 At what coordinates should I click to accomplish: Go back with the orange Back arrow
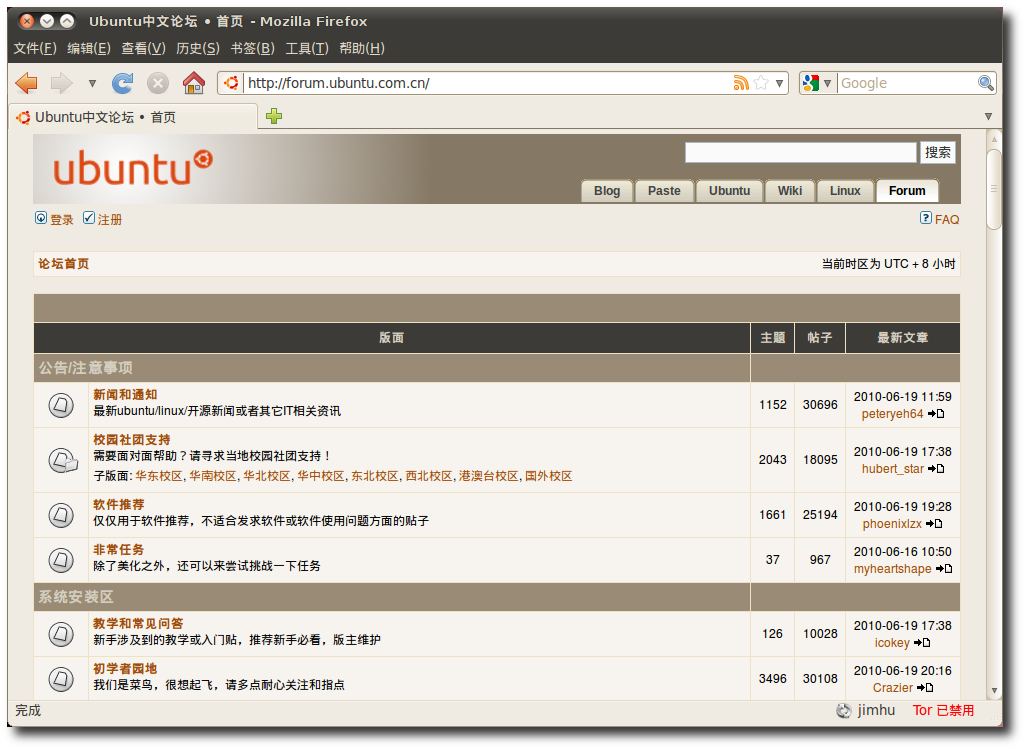click(27, 83)
